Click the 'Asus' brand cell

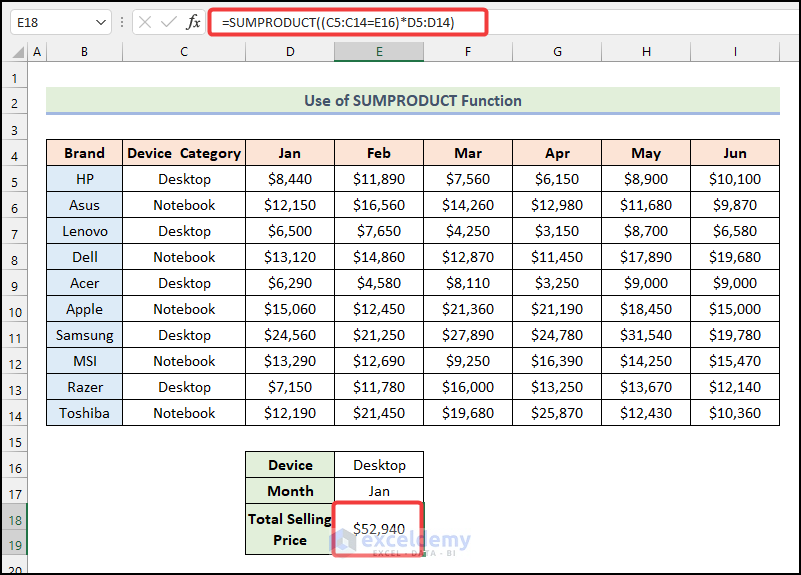(x=84, y=205)
